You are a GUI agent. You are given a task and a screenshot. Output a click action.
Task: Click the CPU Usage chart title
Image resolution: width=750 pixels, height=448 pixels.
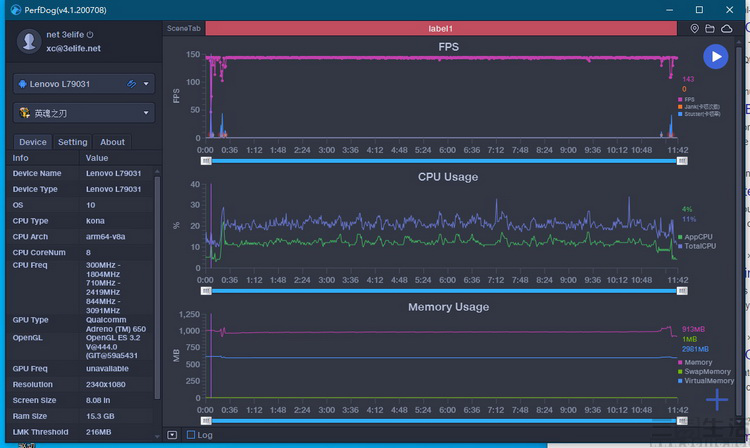pyautogui.click(x=448, y=177)
